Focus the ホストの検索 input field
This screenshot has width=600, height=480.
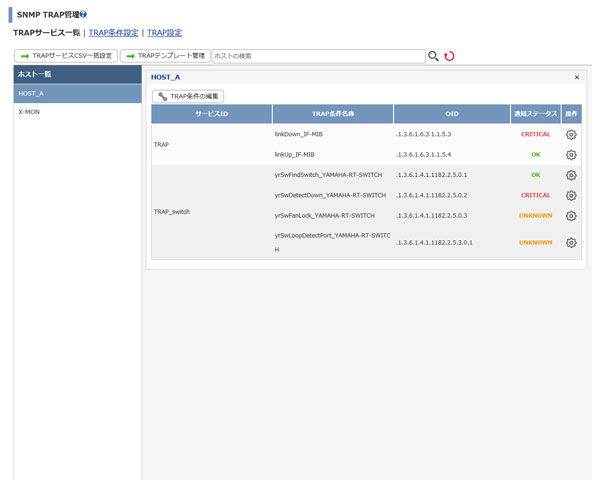click(x=318, y=56)
